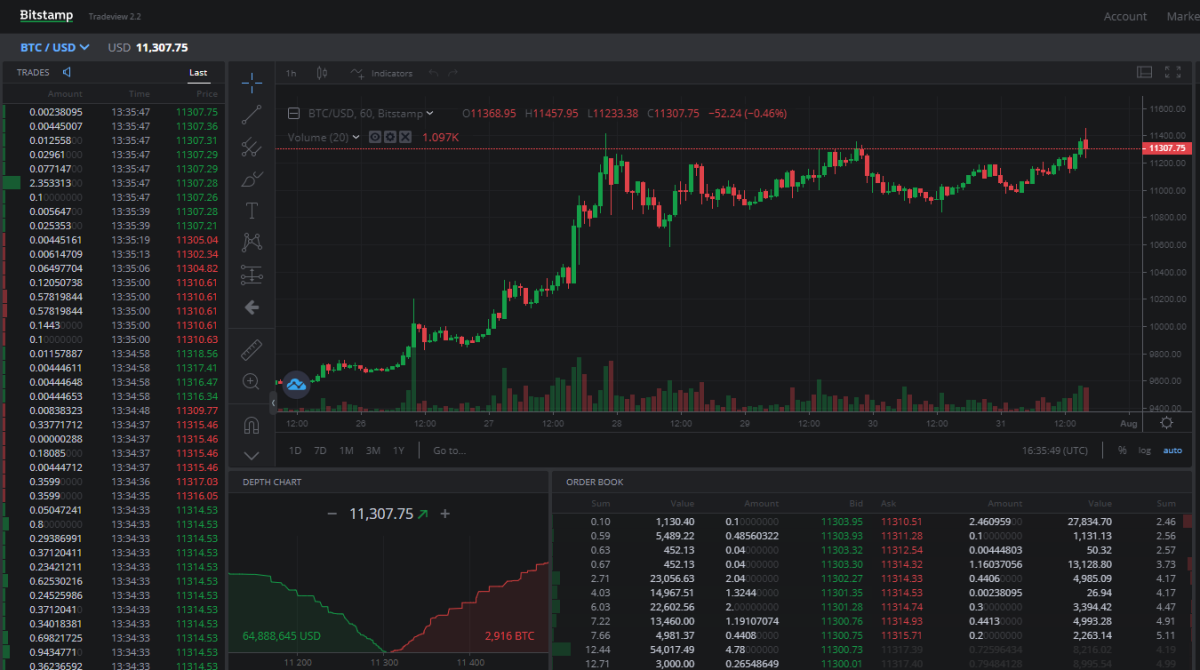Enable log scale on the price axis
This screenshot has width=1200, height=670.
(x=1144, y=450)
